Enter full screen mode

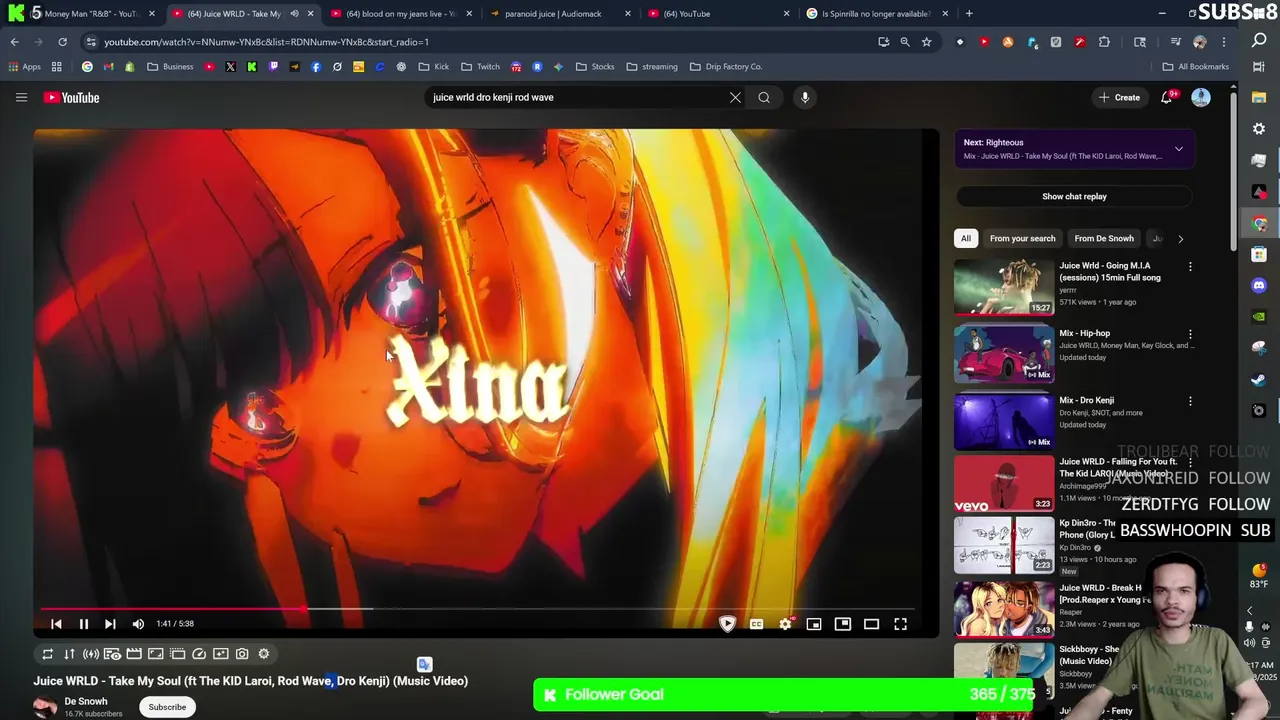pyautogui.click(x=900, y=624)
